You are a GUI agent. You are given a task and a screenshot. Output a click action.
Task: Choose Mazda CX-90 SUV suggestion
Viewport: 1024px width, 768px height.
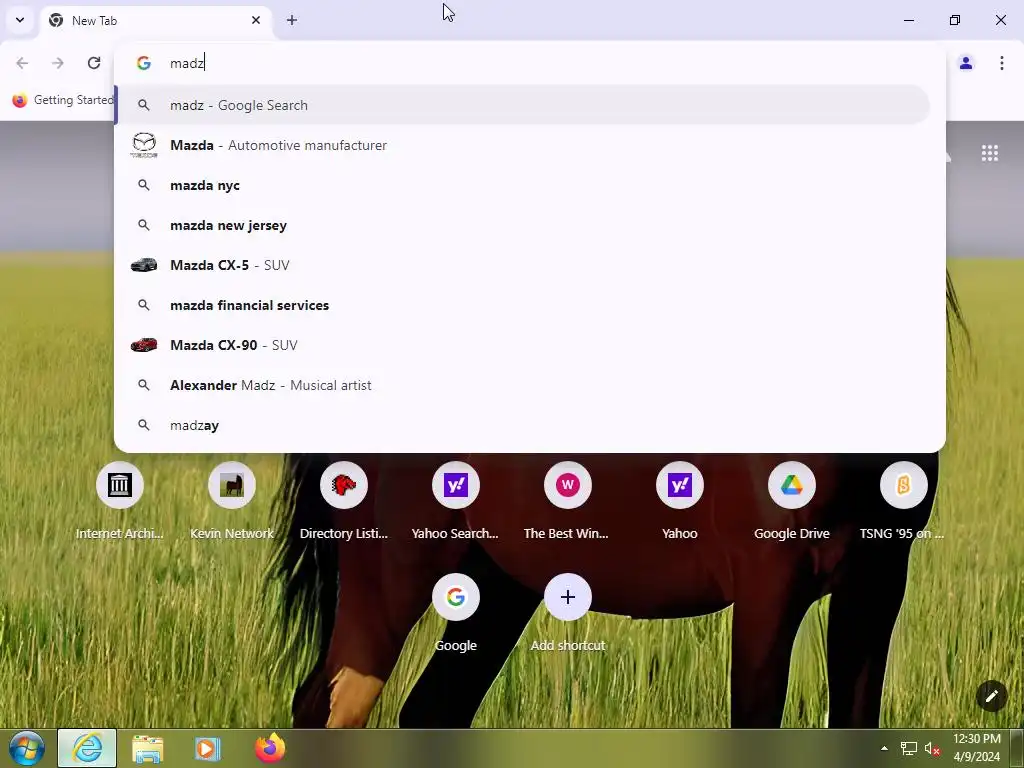(x=522, y=345)
